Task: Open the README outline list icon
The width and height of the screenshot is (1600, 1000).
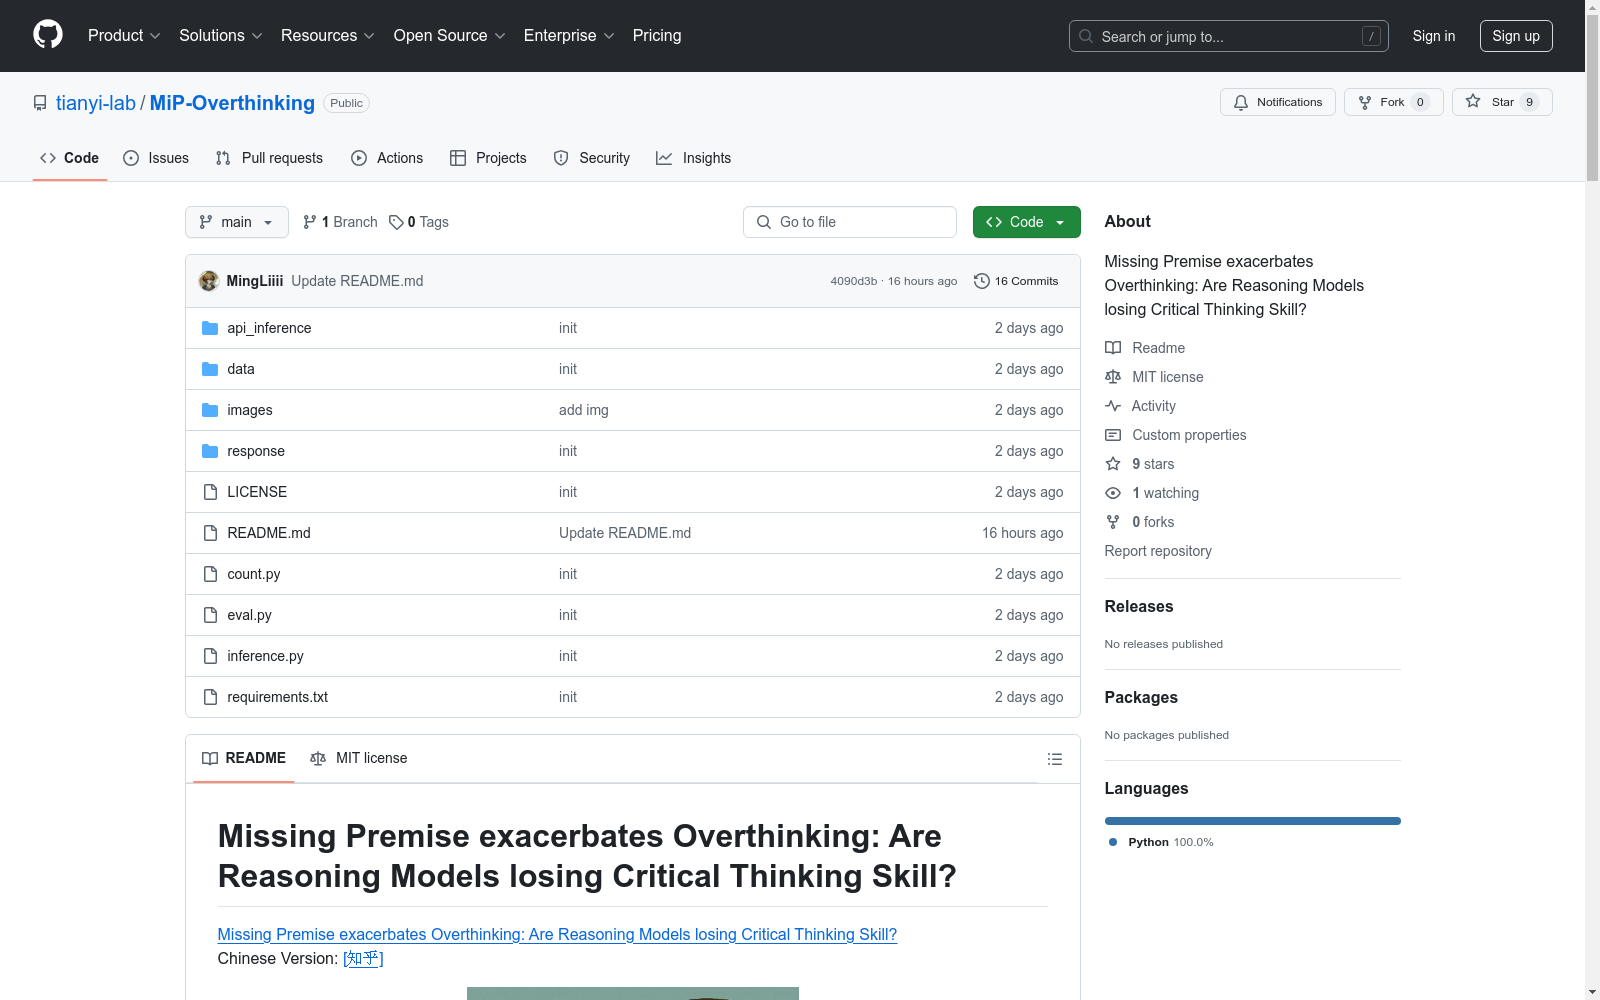Action: click(x=1054, y=759)
